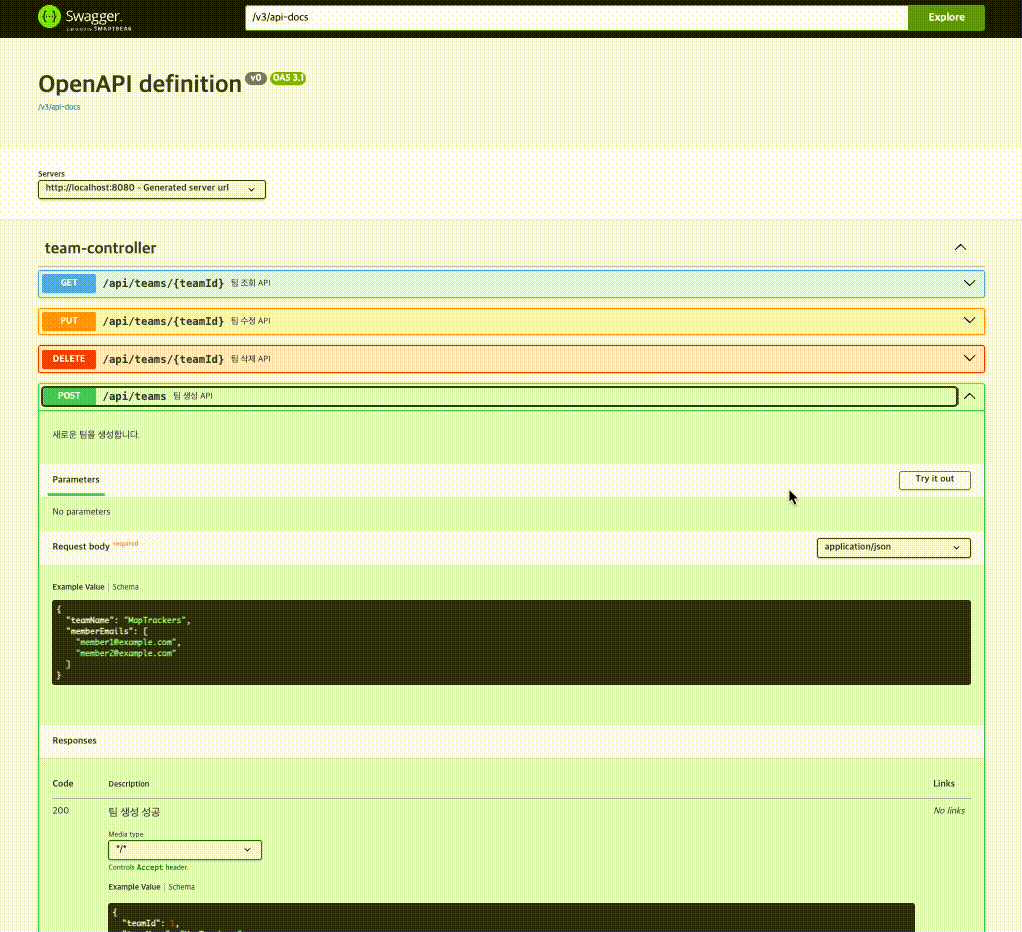
Task: Click the PUT method badge
Action: coord(69,321)
